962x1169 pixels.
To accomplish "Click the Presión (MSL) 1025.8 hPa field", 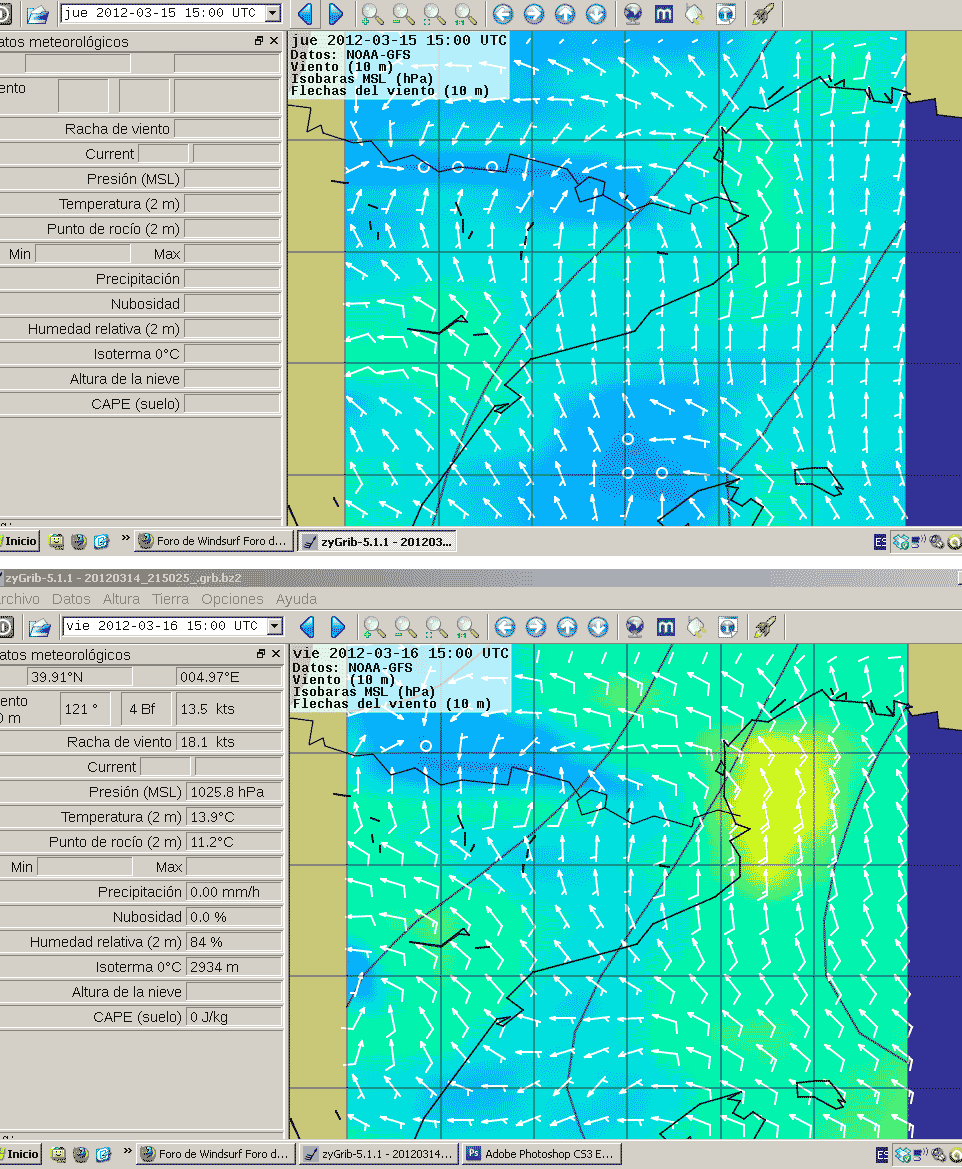I will click(232, 792).
